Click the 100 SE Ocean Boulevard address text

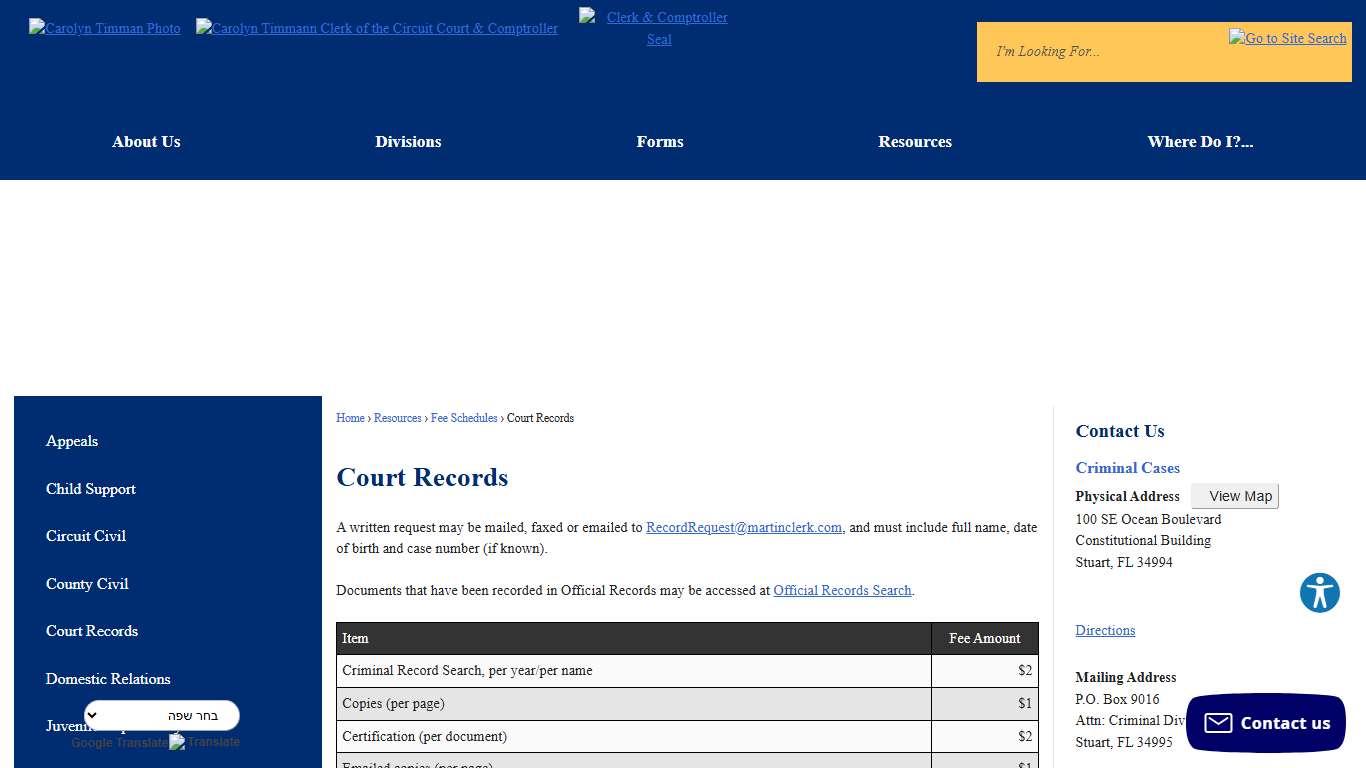tap(1148, 519)
